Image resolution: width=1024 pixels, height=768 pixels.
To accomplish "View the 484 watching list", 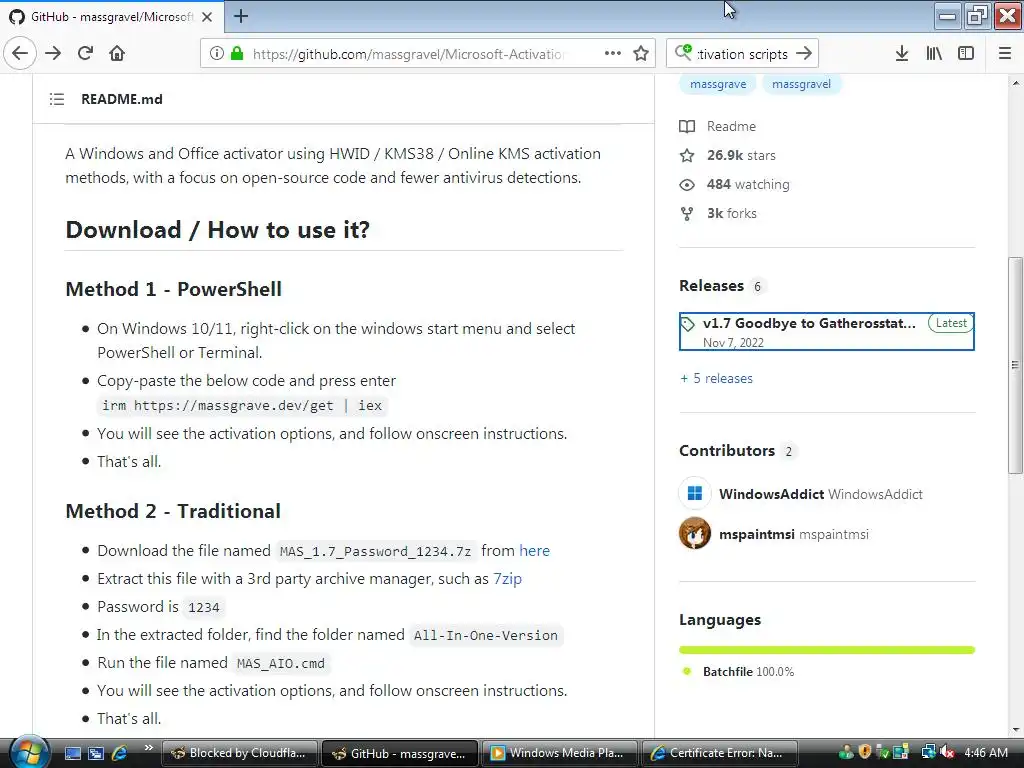I will (x=748, y=185).
